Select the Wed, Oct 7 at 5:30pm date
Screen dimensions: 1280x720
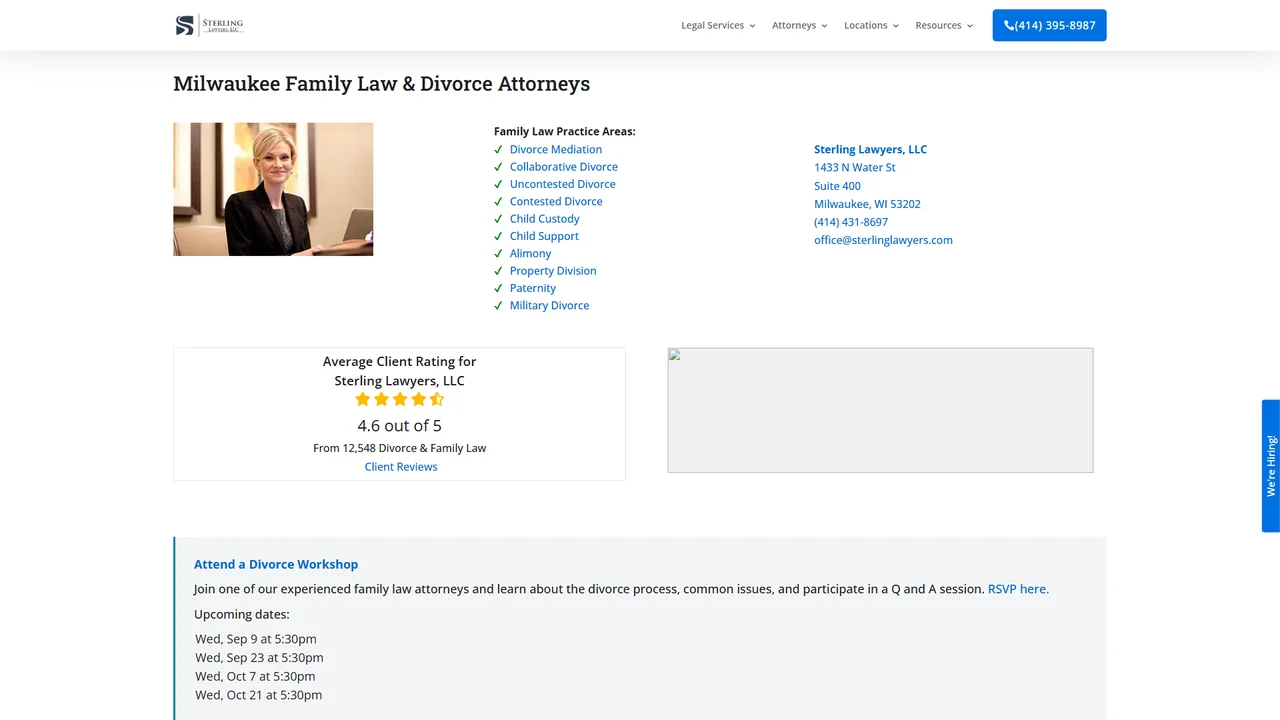coord(255,676)
